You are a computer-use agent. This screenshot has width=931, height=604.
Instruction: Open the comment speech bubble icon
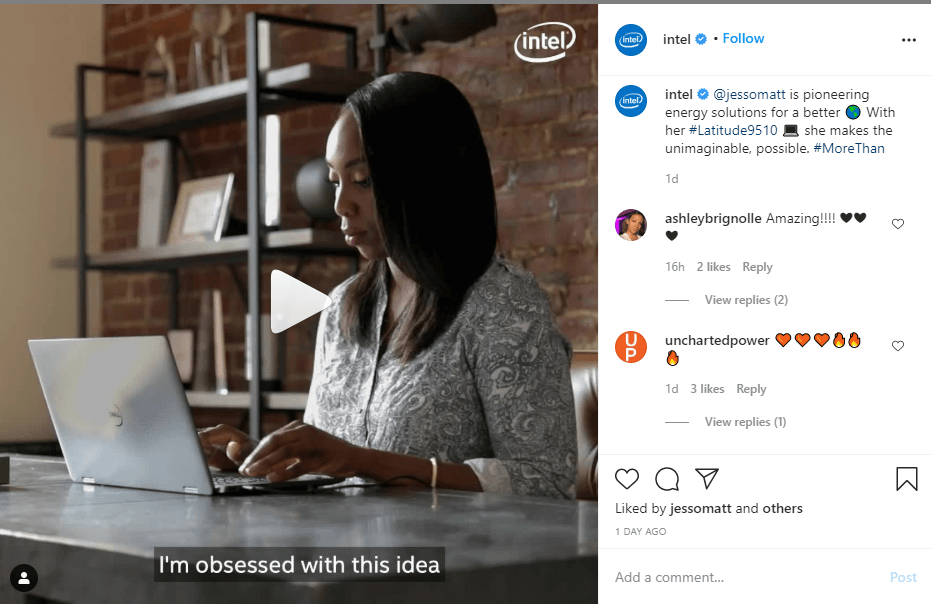tap(667, 479)
